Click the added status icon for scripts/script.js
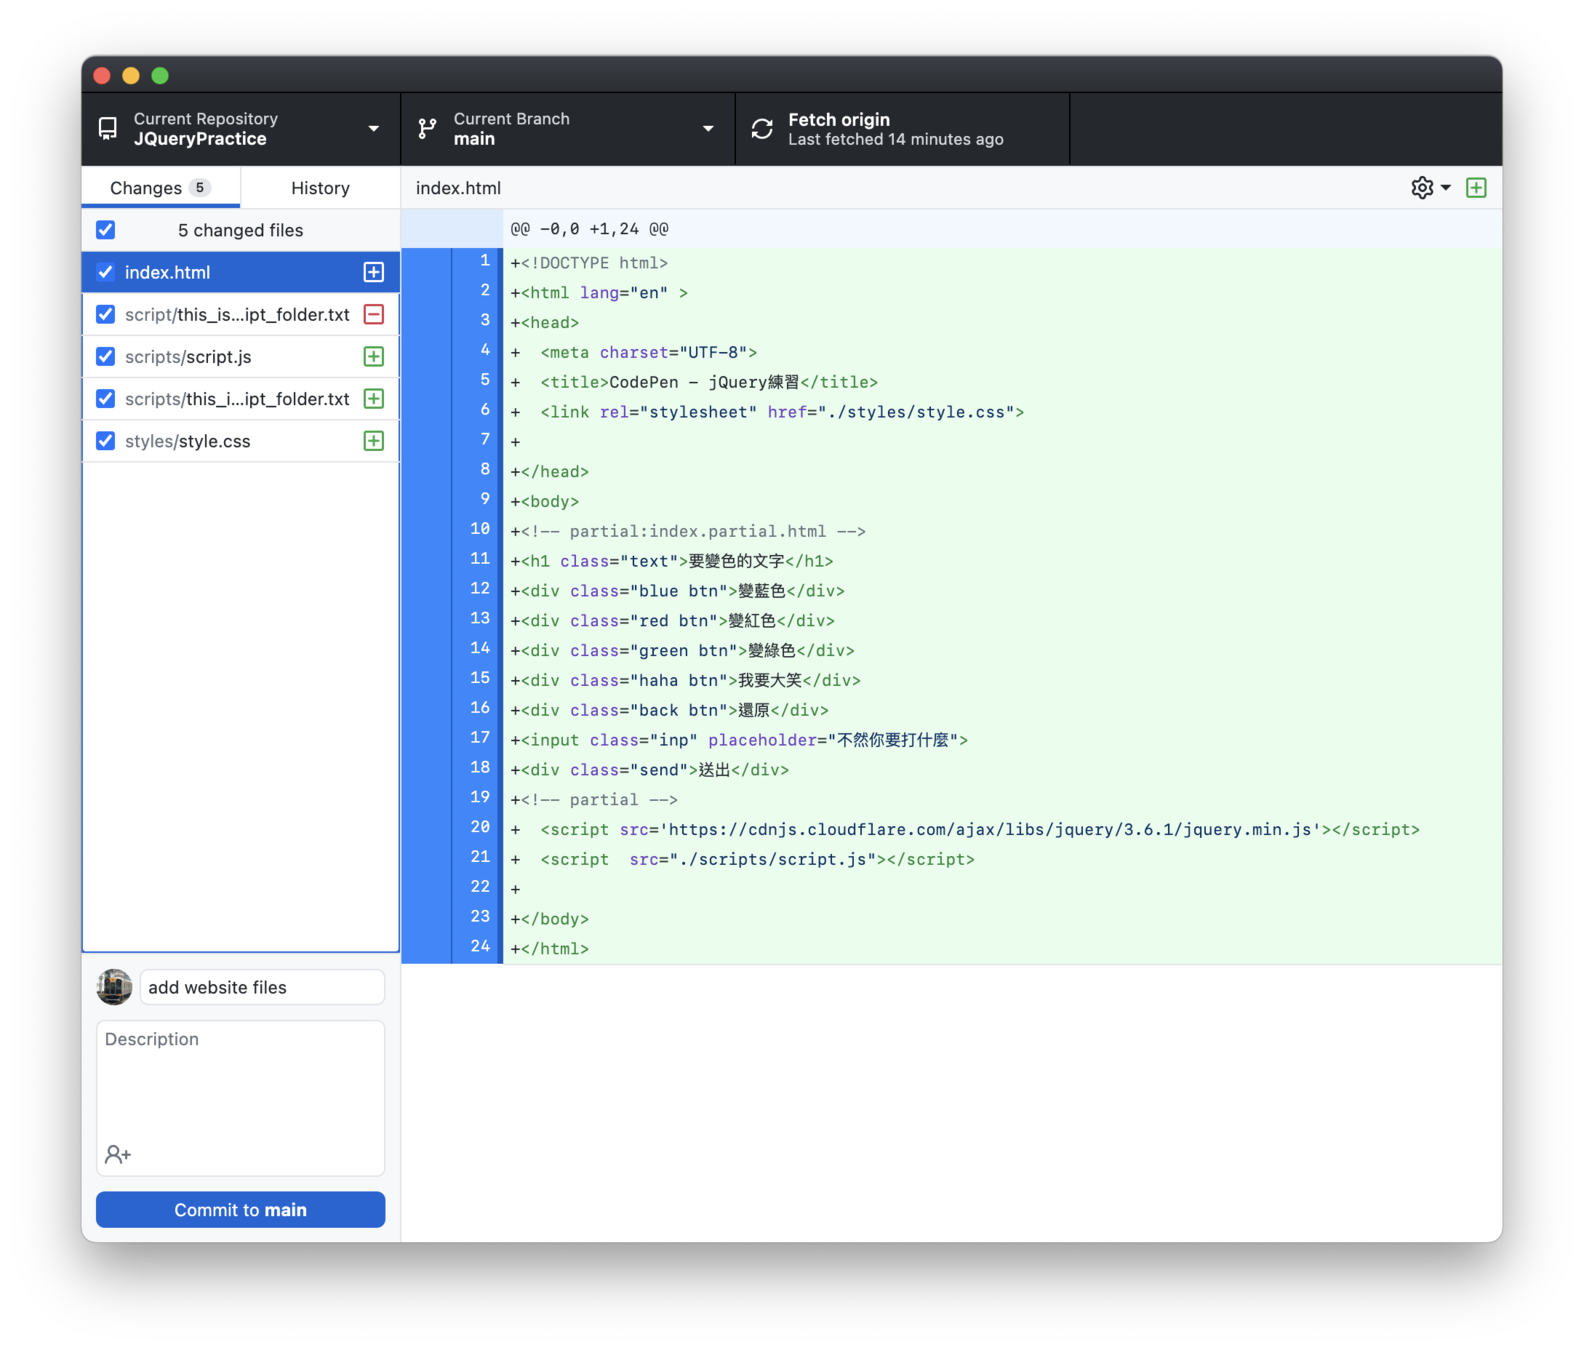The height and width of the screenshot is (1350, 1584). (x=374, y=357)
